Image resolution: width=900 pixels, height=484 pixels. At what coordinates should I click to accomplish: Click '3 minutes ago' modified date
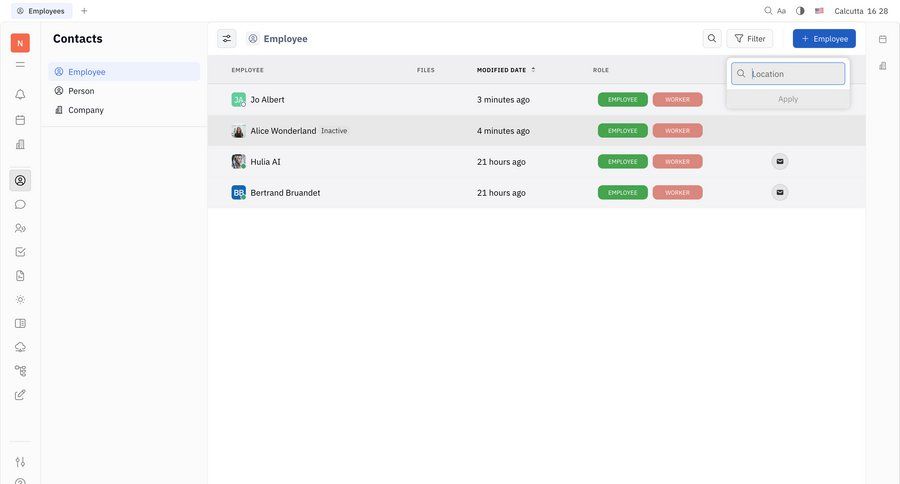(503, 99)
